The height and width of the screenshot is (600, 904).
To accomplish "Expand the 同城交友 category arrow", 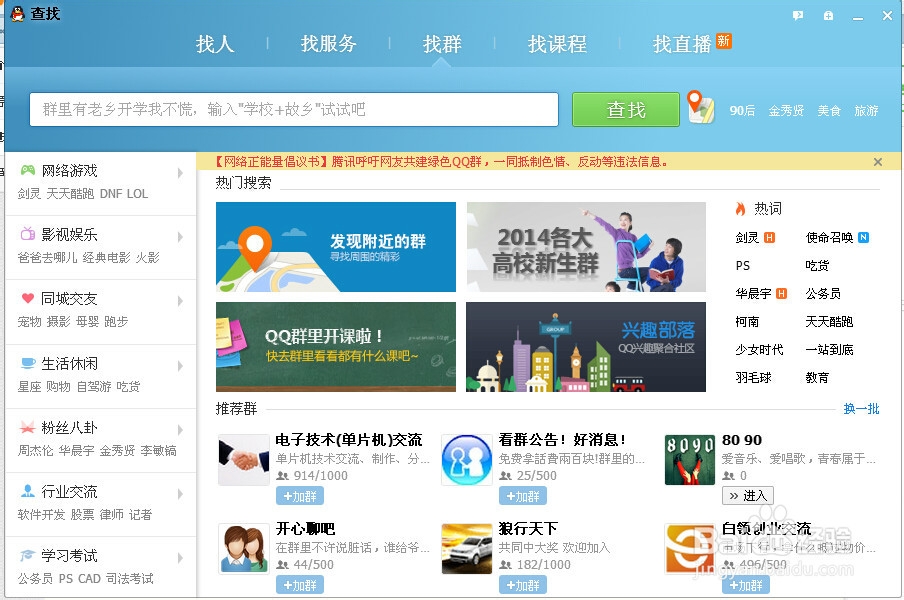I will [x=180, y=301].
